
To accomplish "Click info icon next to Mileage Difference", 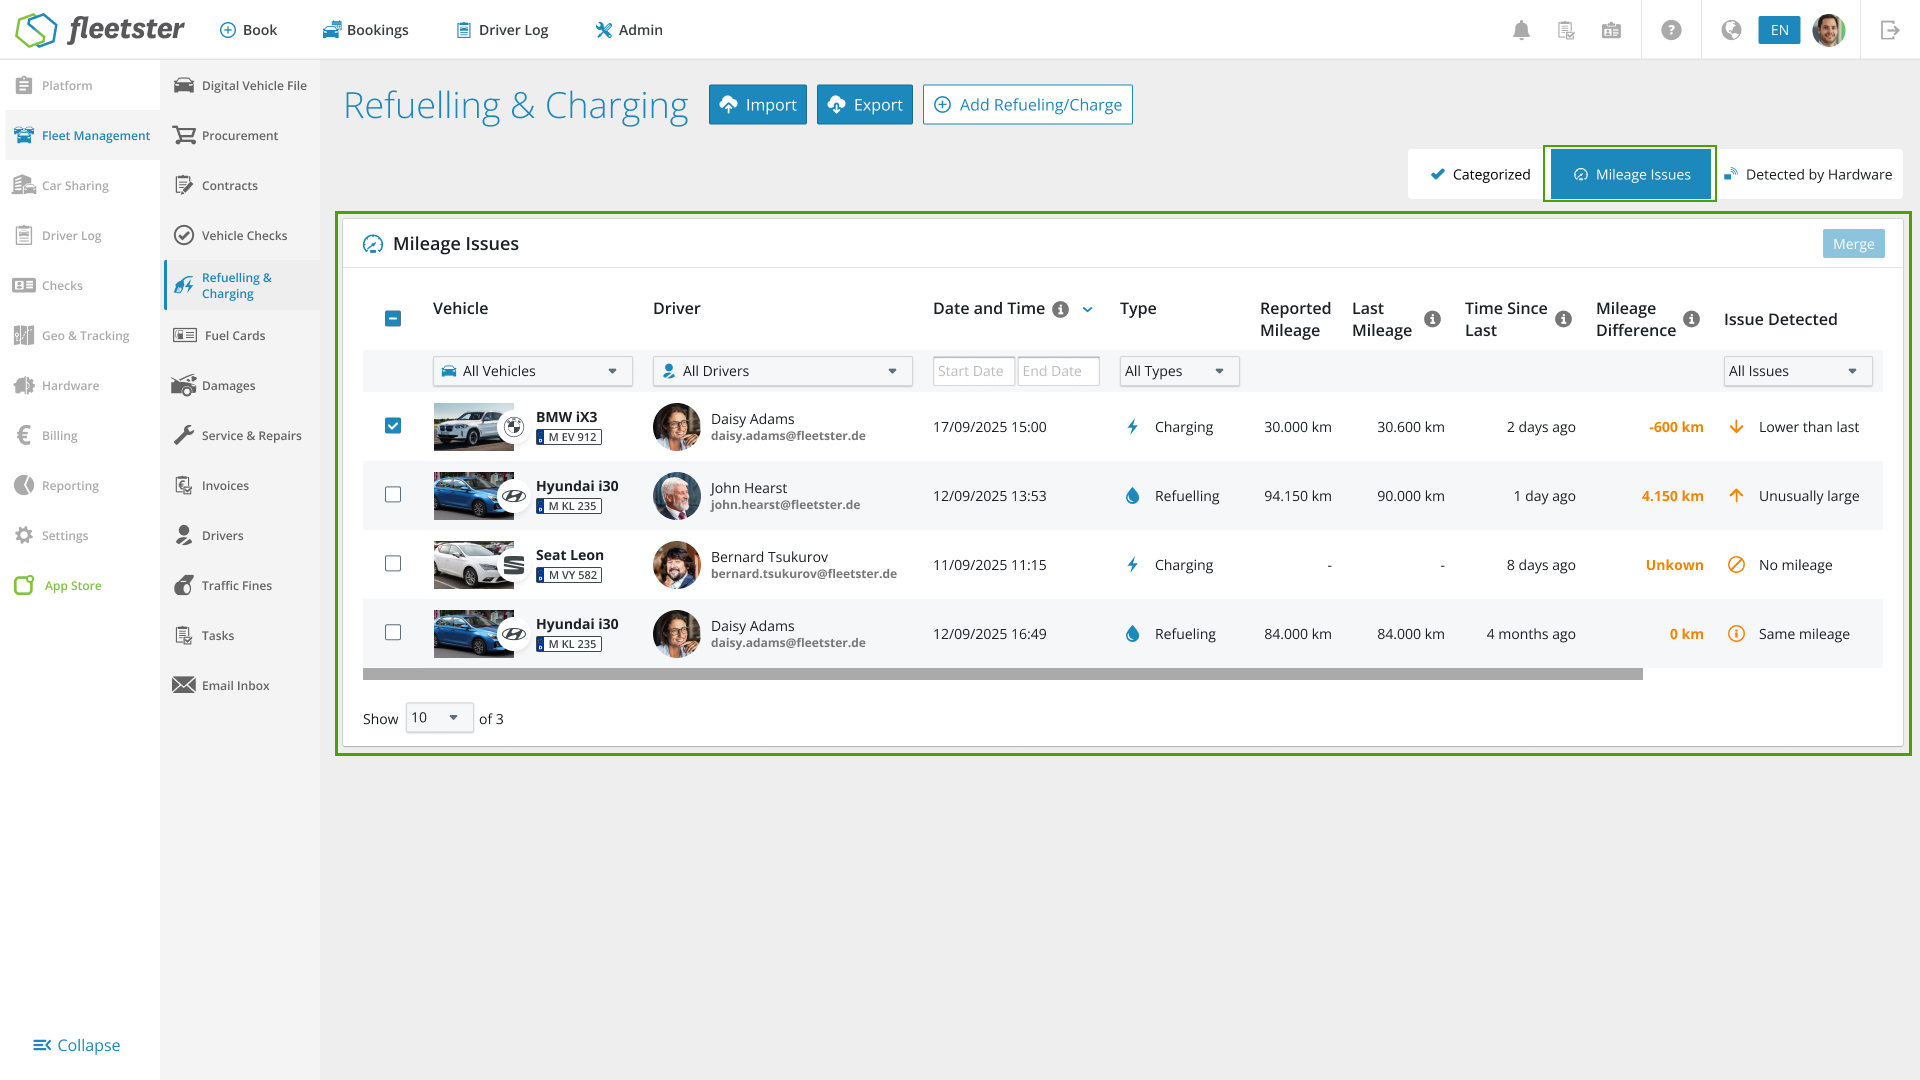I will [x=1691, y=319].
